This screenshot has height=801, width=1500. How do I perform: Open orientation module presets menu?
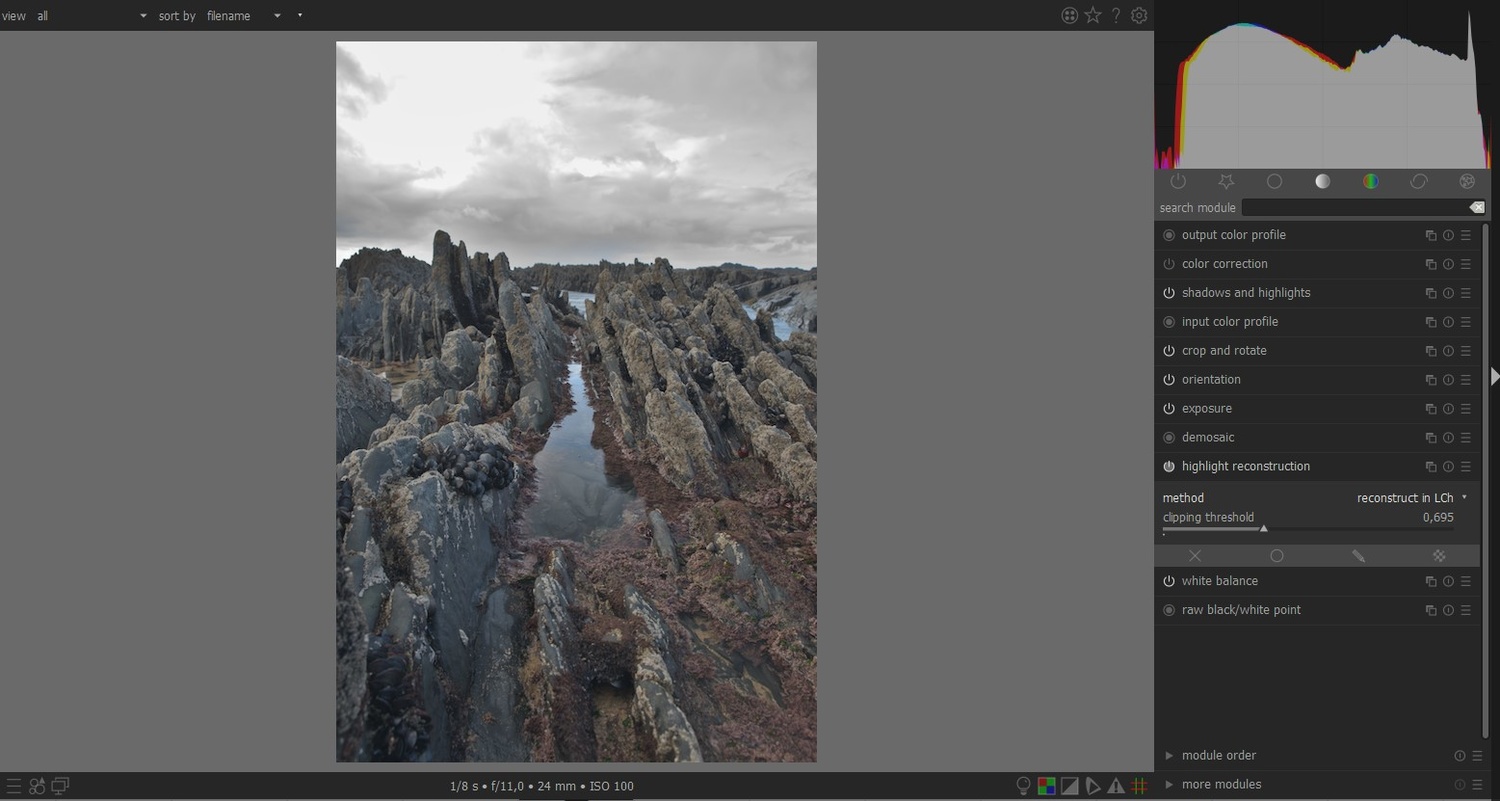pyautogui.click(x=1465, y=380)
